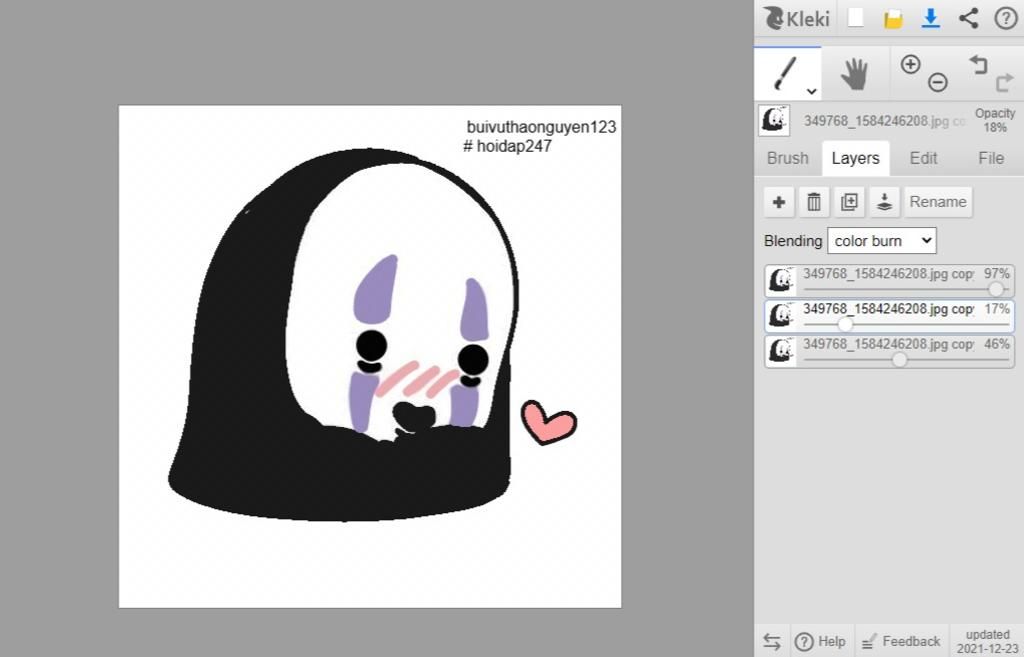
Task: Merge layer down
Action: (x=884, y=202)
